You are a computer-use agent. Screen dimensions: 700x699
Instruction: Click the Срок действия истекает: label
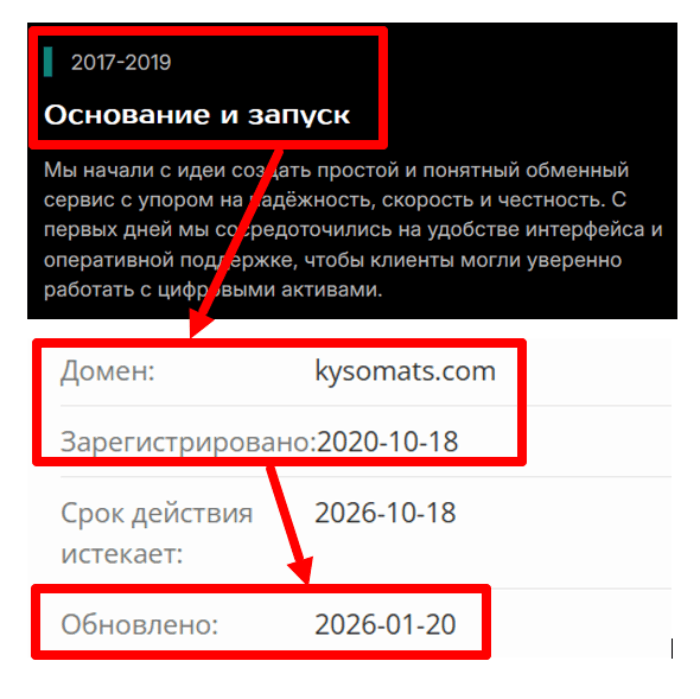coord(157,533)
